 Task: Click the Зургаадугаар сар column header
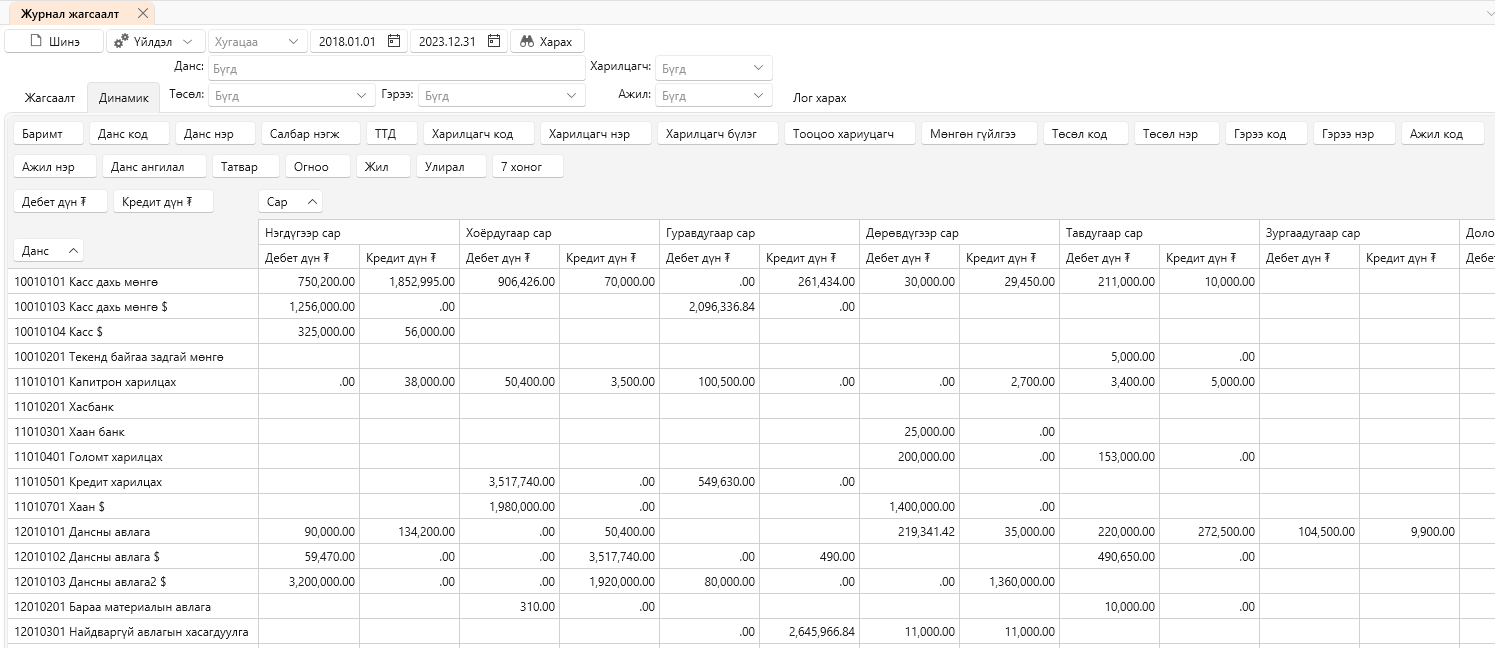(1359, 233)
